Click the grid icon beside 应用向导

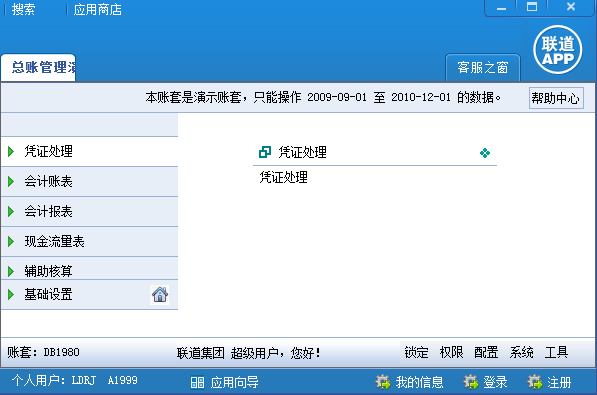197,382
